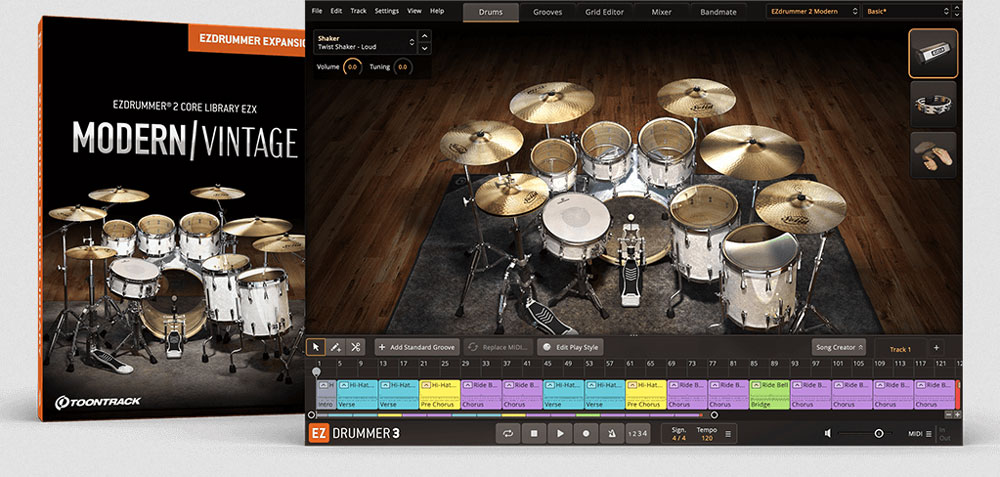
Task: Click the Tuning knob
Action: pos(403,67)
